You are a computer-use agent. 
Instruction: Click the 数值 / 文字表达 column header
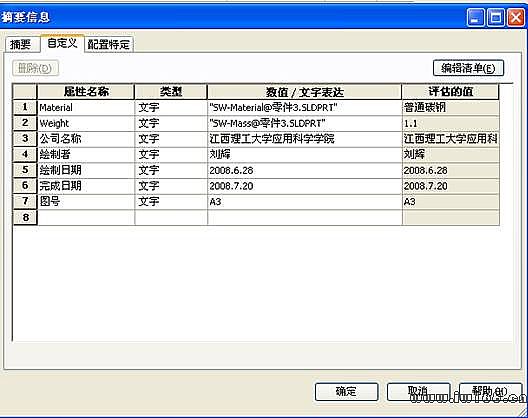(304, 92)
